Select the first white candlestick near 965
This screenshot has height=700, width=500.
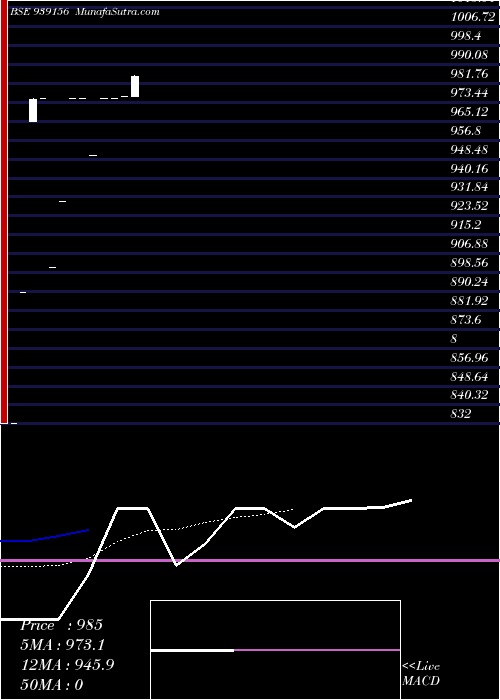[x=33, y=110]
